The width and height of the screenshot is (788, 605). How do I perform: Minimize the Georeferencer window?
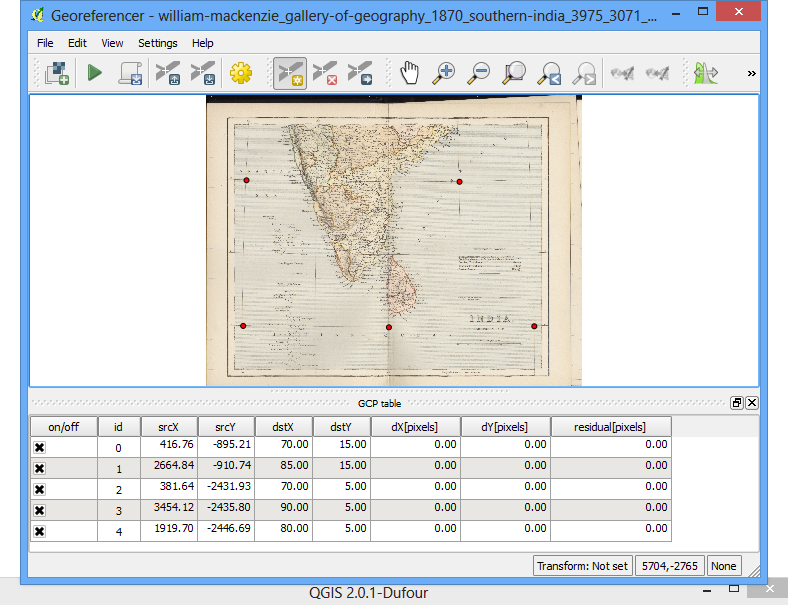pos(676,12)
